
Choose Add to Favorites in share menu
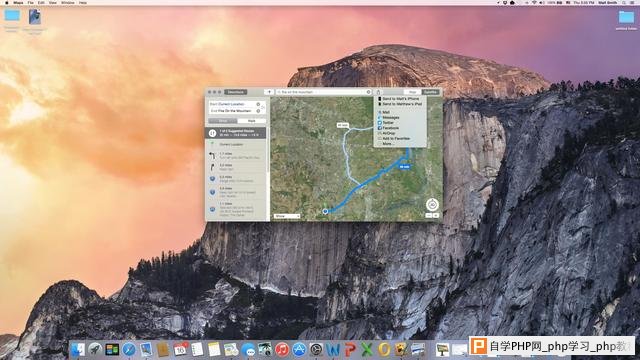point(400,138)
